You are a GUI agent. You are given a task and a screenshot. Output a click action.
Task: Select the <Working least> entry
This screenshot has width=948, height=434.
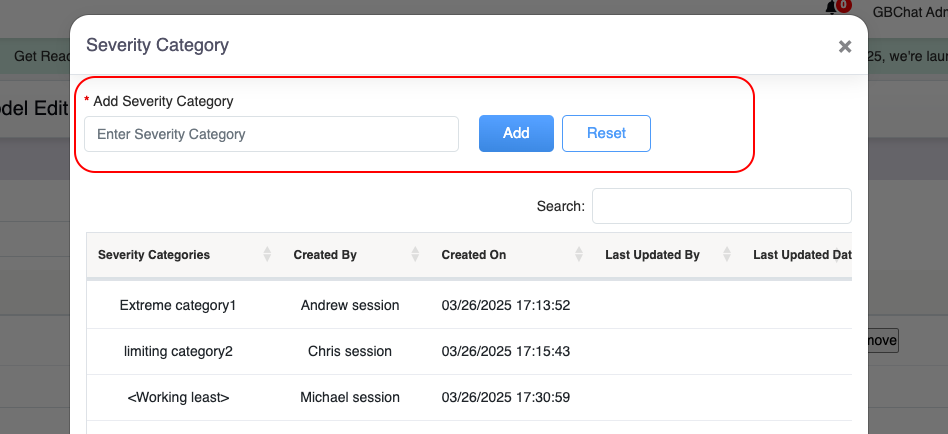coord(178,397)
